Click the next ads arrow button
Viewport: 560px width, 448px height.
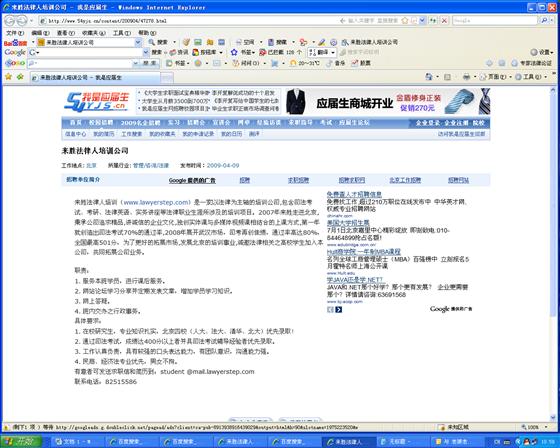point(339,310)
